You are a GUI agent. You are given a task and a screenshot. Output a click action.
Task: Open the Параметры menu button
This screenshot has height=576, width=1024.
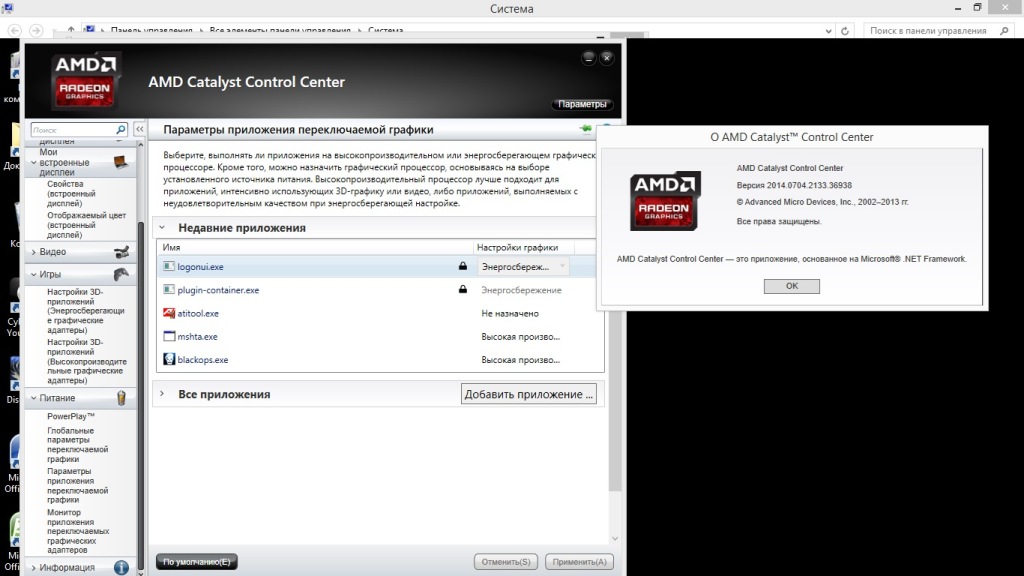581,104
